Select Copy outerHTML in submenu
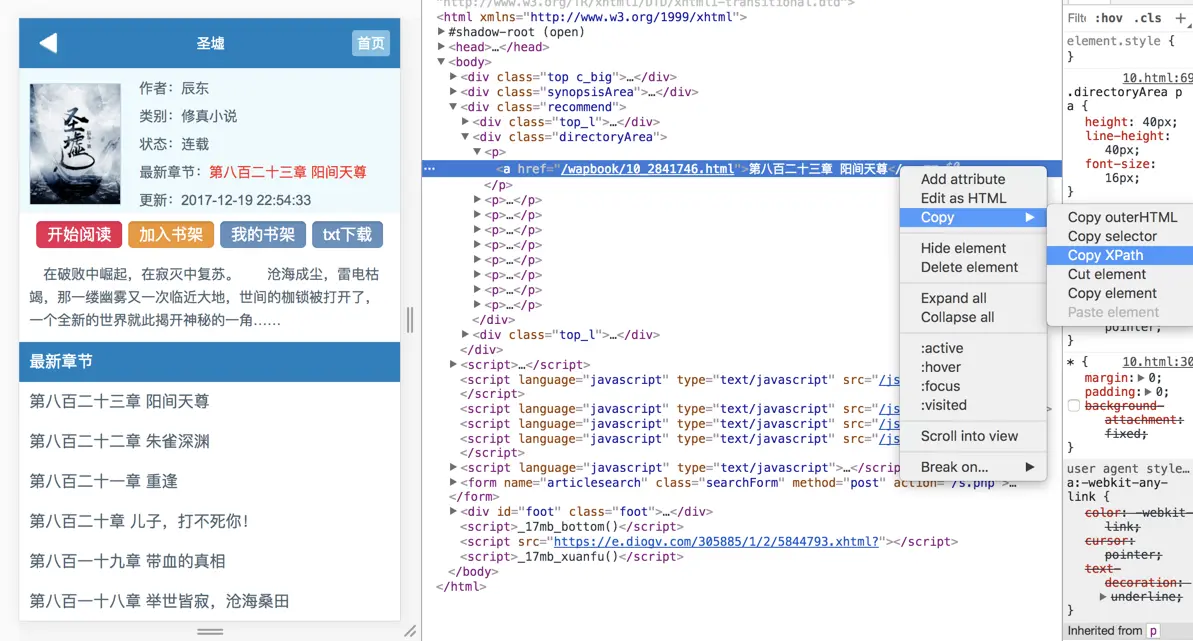The width and height of the screenshot is (1193, 641). 1121,217
